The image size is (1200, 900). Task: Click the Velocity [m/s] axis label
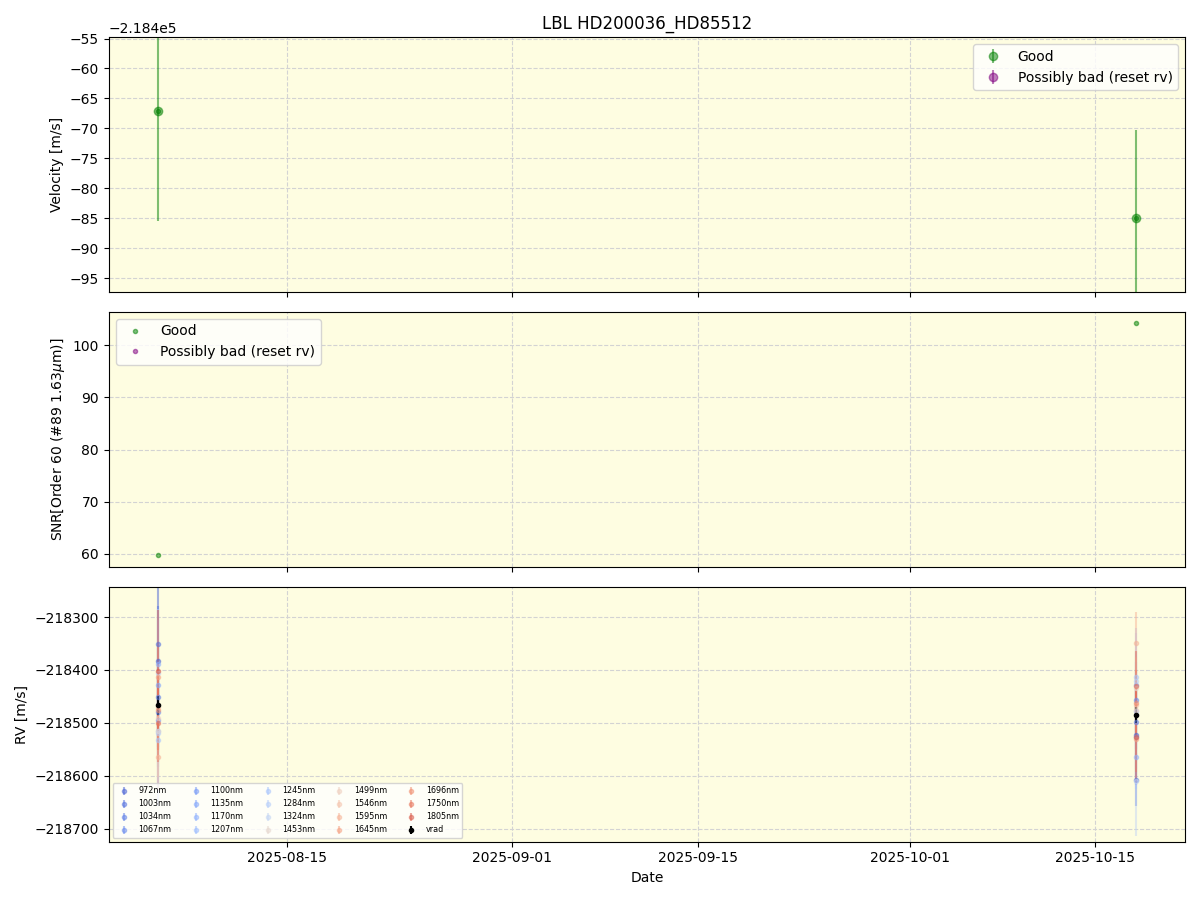[57, 165]
